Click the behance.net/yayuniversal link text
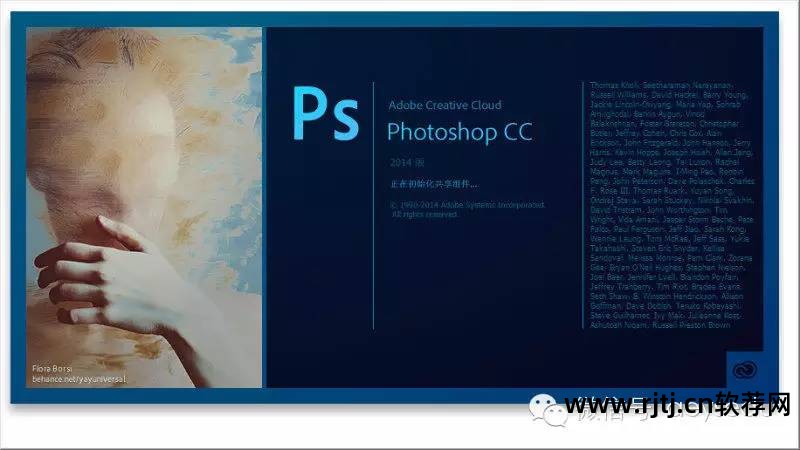Viewport: 800px width, 450px height. [x=79, y=379]
